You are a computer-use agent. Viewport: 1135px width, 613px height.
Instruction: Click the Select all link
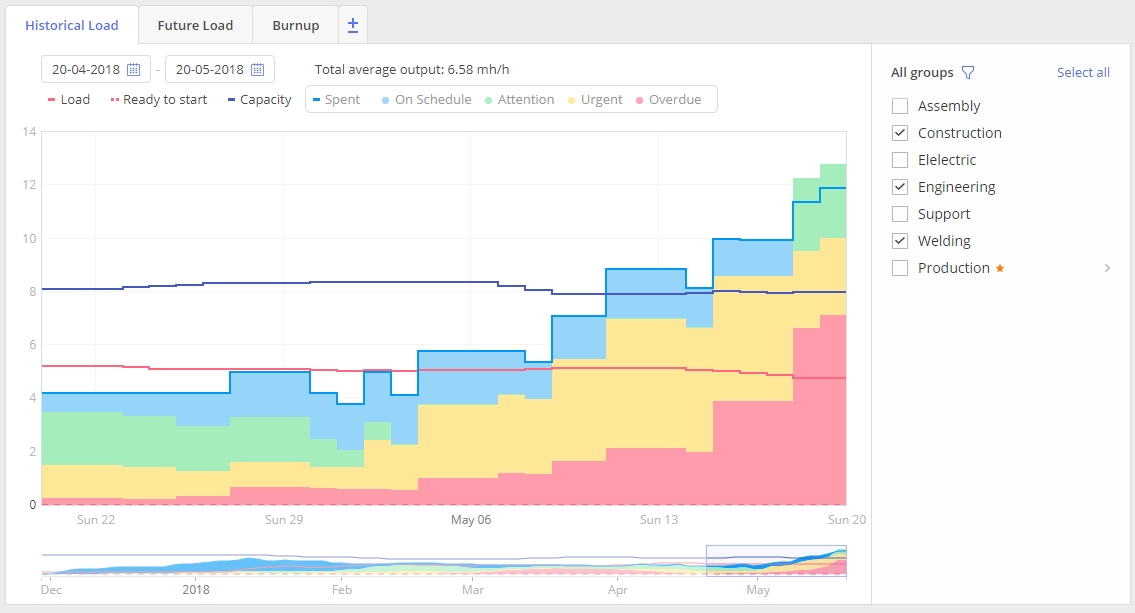coord(1083,73)
